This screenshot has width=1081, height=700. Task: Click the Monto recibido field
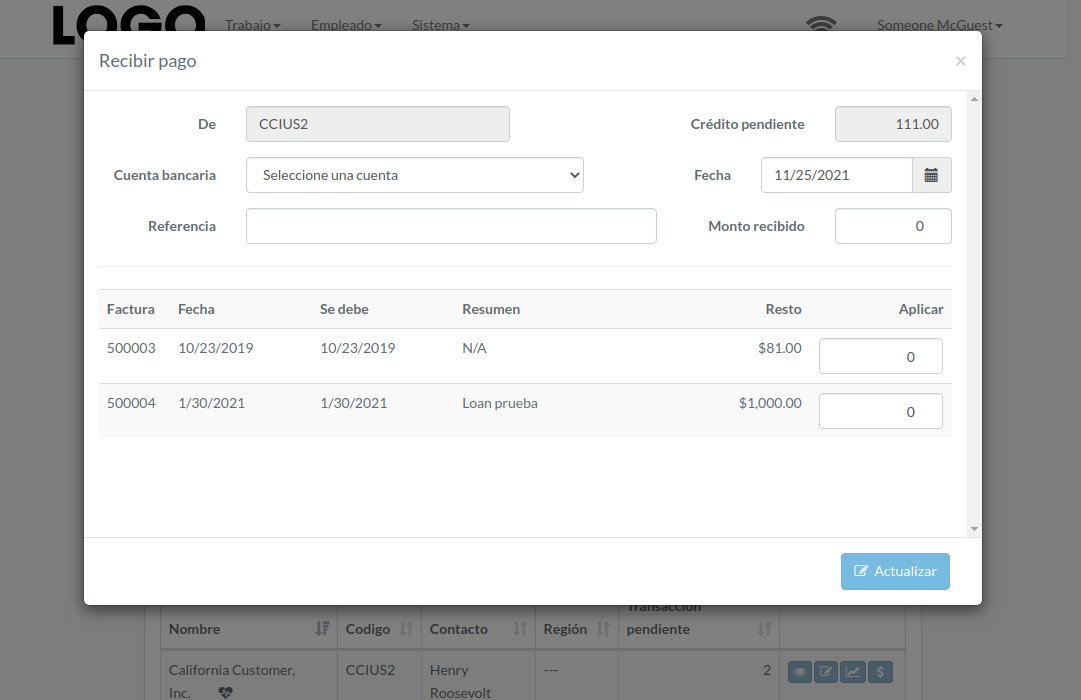pos(893,226)
